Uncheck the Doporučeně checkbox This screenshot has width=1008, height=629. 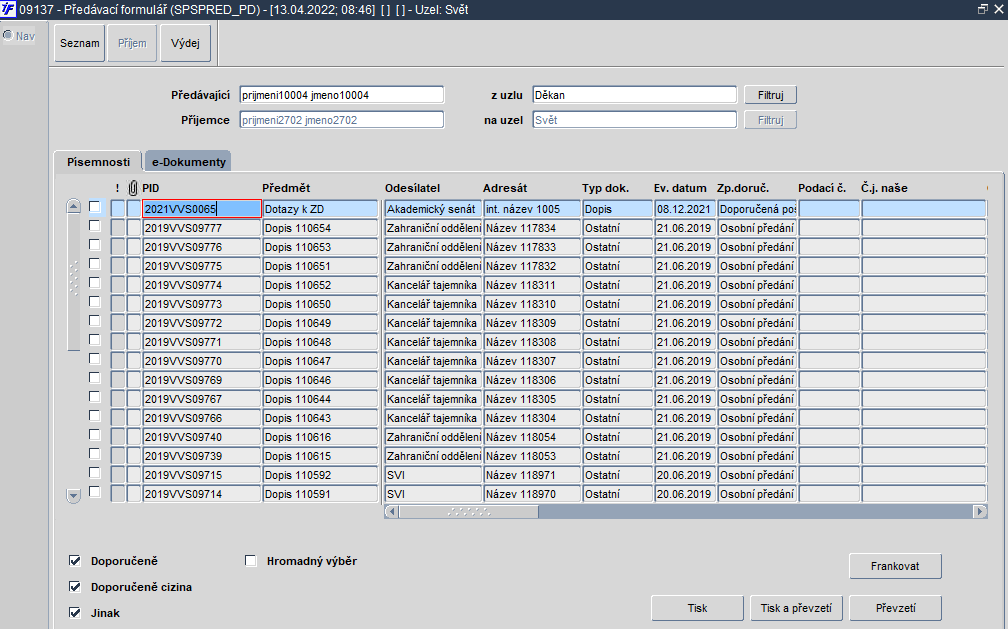click(75, 561)
